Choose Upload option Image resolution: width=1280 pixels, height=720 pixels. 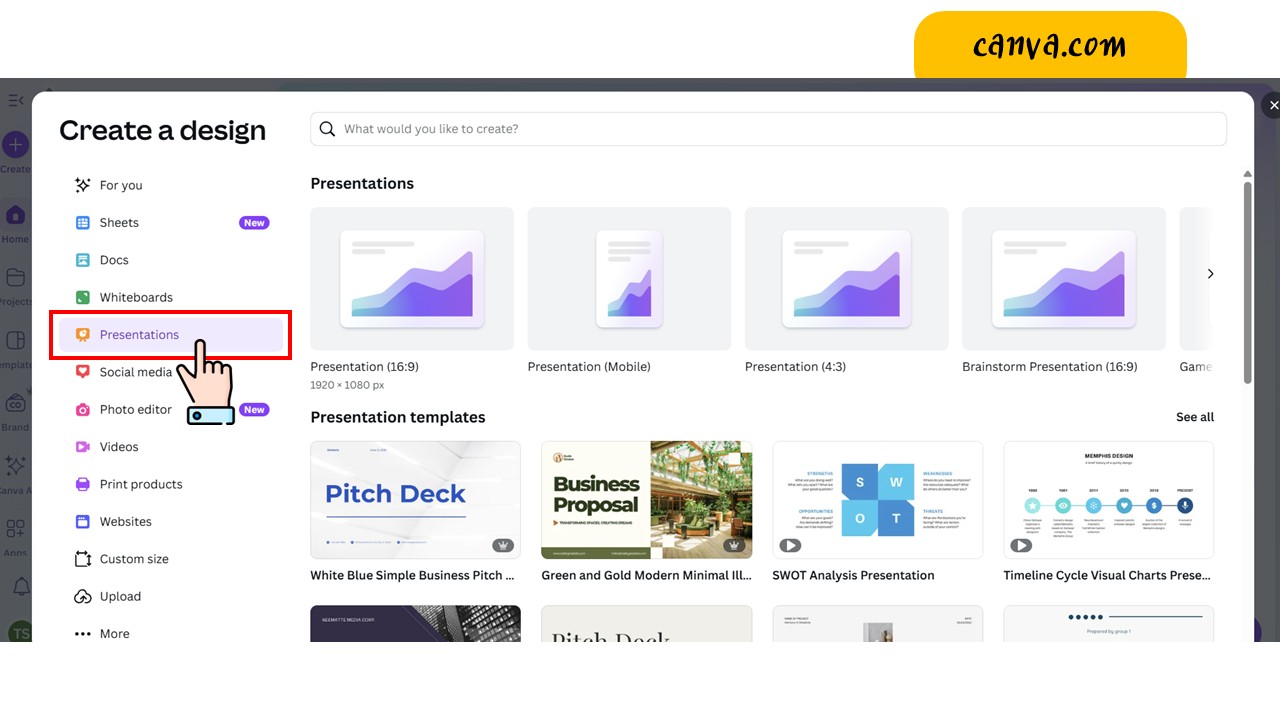click(x=171, y=597)
